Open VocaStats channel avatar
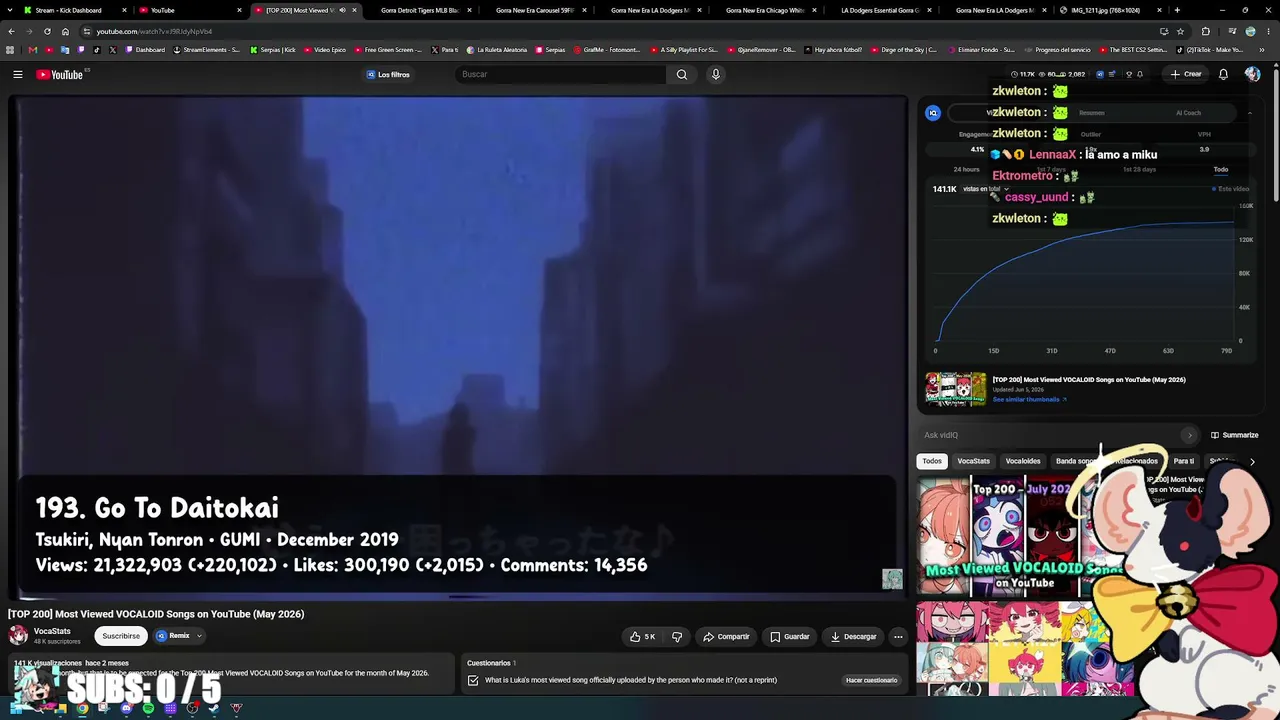 tap(18, 635)
